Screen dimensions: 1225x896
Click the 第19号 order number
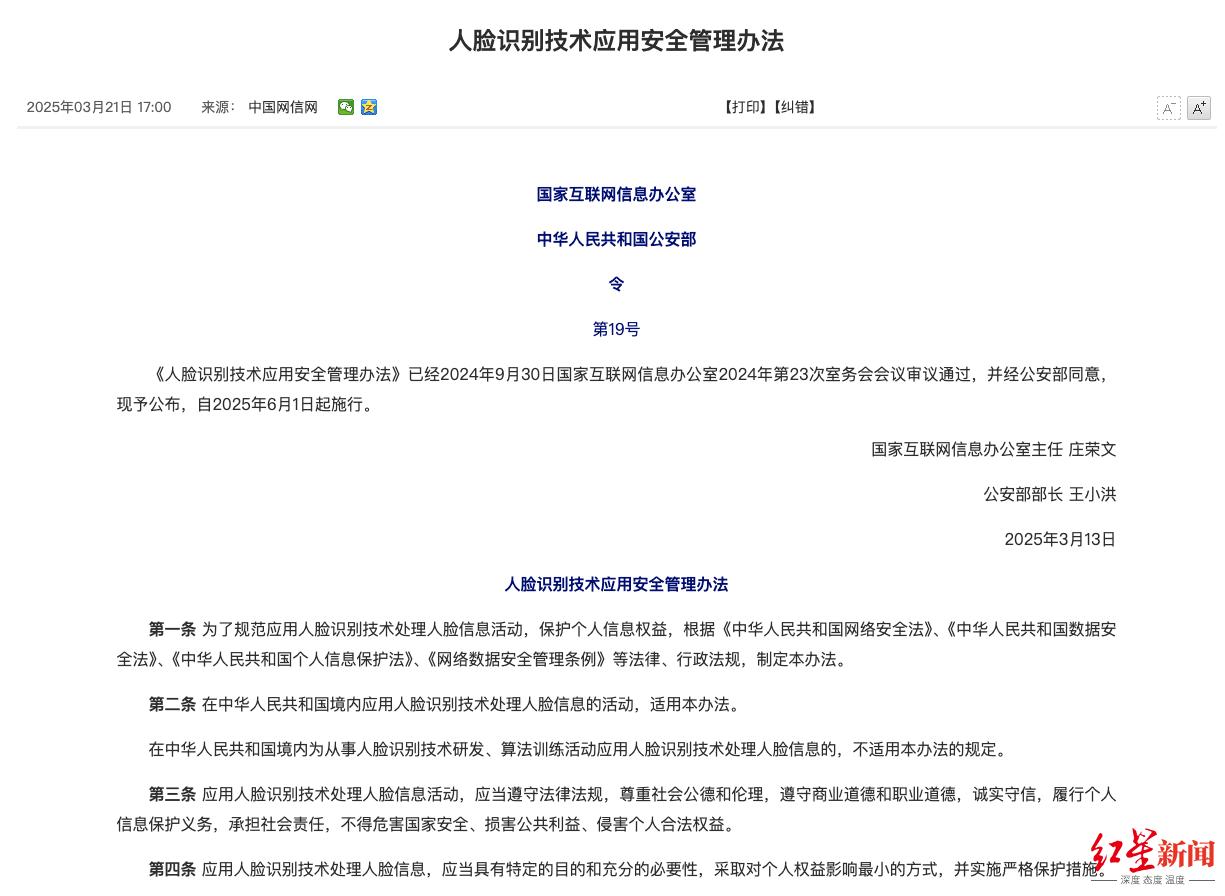616,329
